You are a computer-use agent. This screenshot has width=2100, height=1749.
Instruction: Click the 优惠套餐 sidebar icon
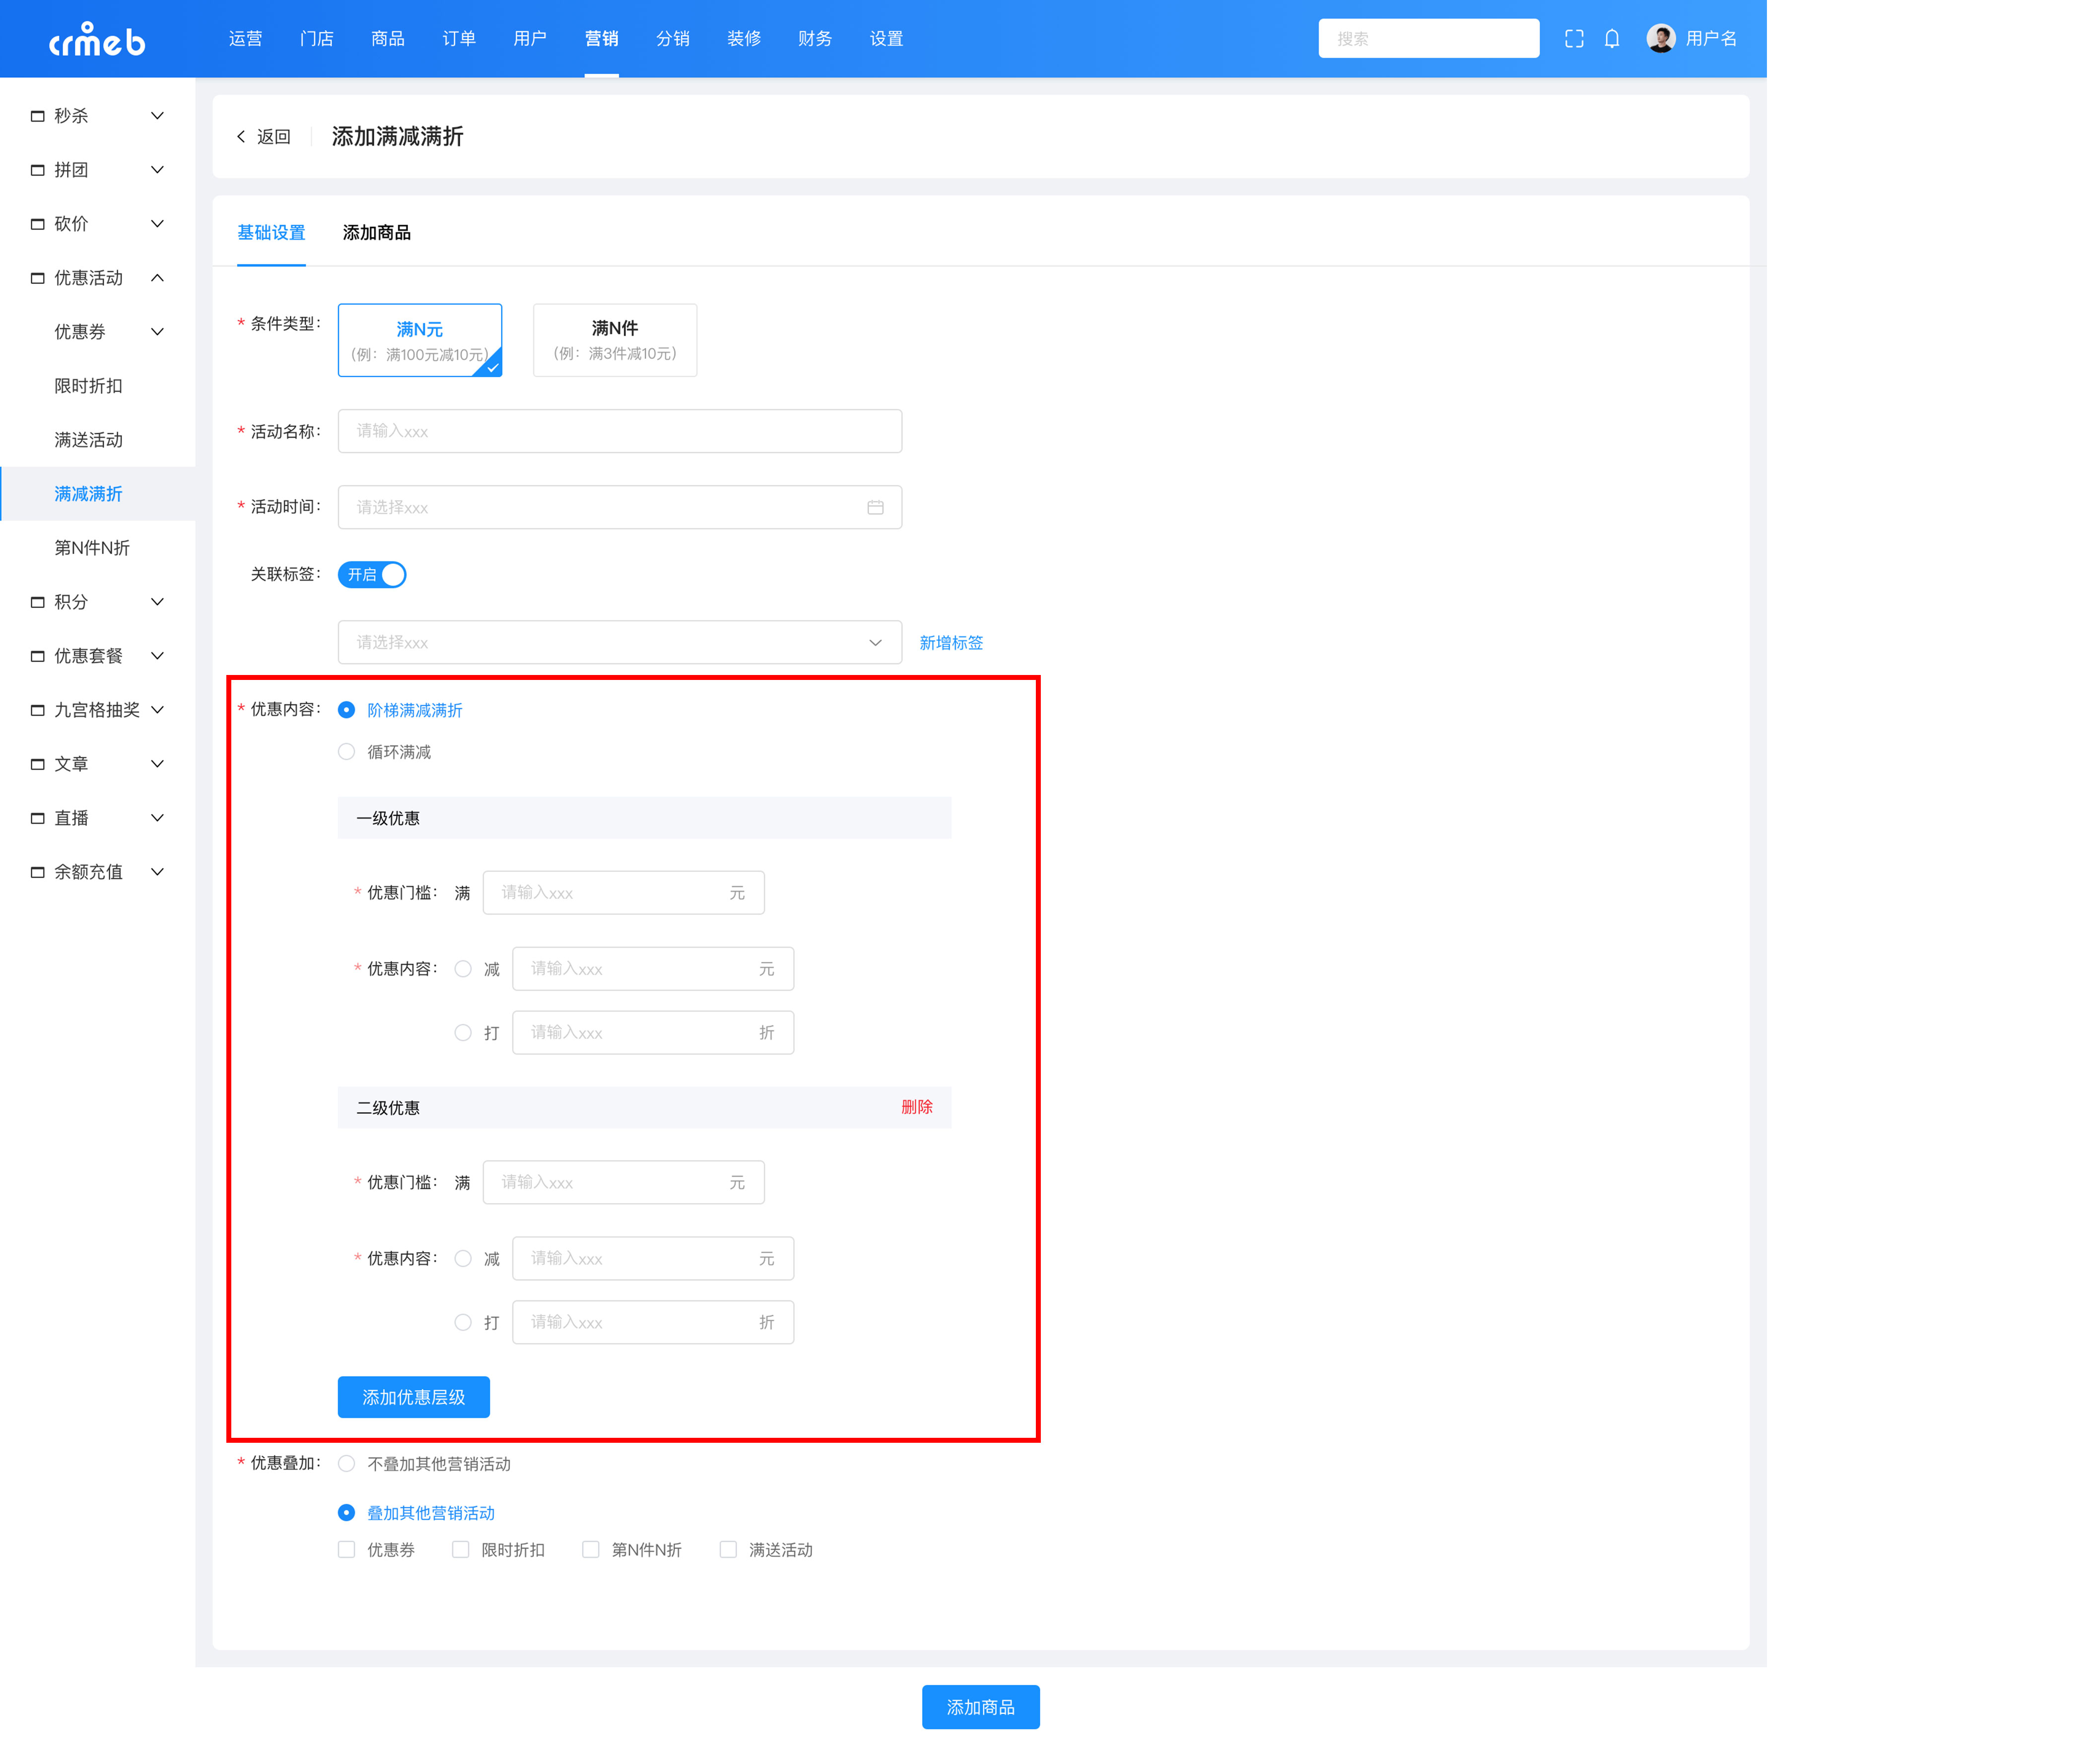38,656
